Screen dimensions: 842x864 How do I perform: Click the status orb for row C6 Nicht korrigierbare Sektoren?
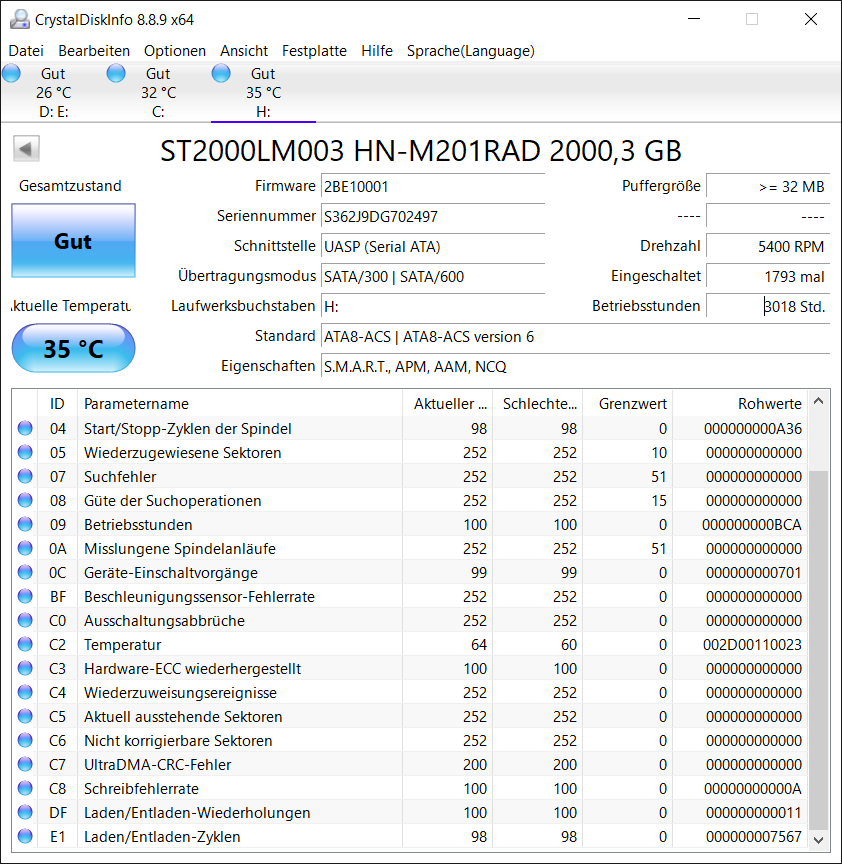pyautogui.click(x=25, y=741)
